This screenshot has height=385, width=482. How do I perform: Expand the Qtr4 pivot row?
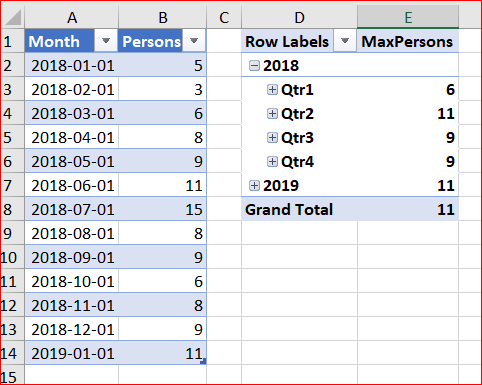click(x=272, y=162)
